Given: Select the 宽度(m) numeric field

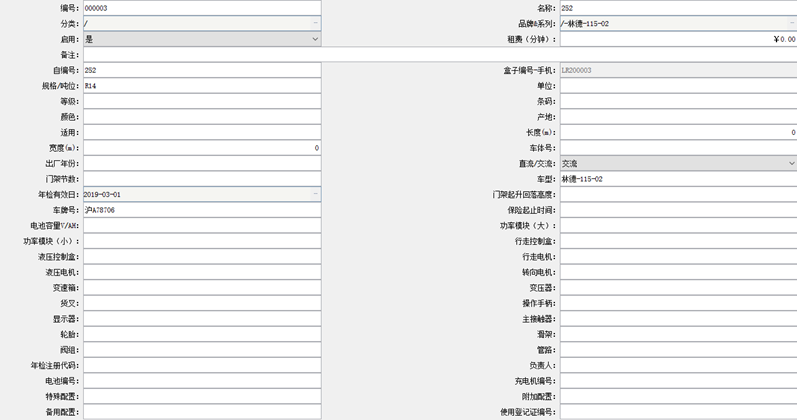Looking at the screenshot, I should click(x=200, y=147).
